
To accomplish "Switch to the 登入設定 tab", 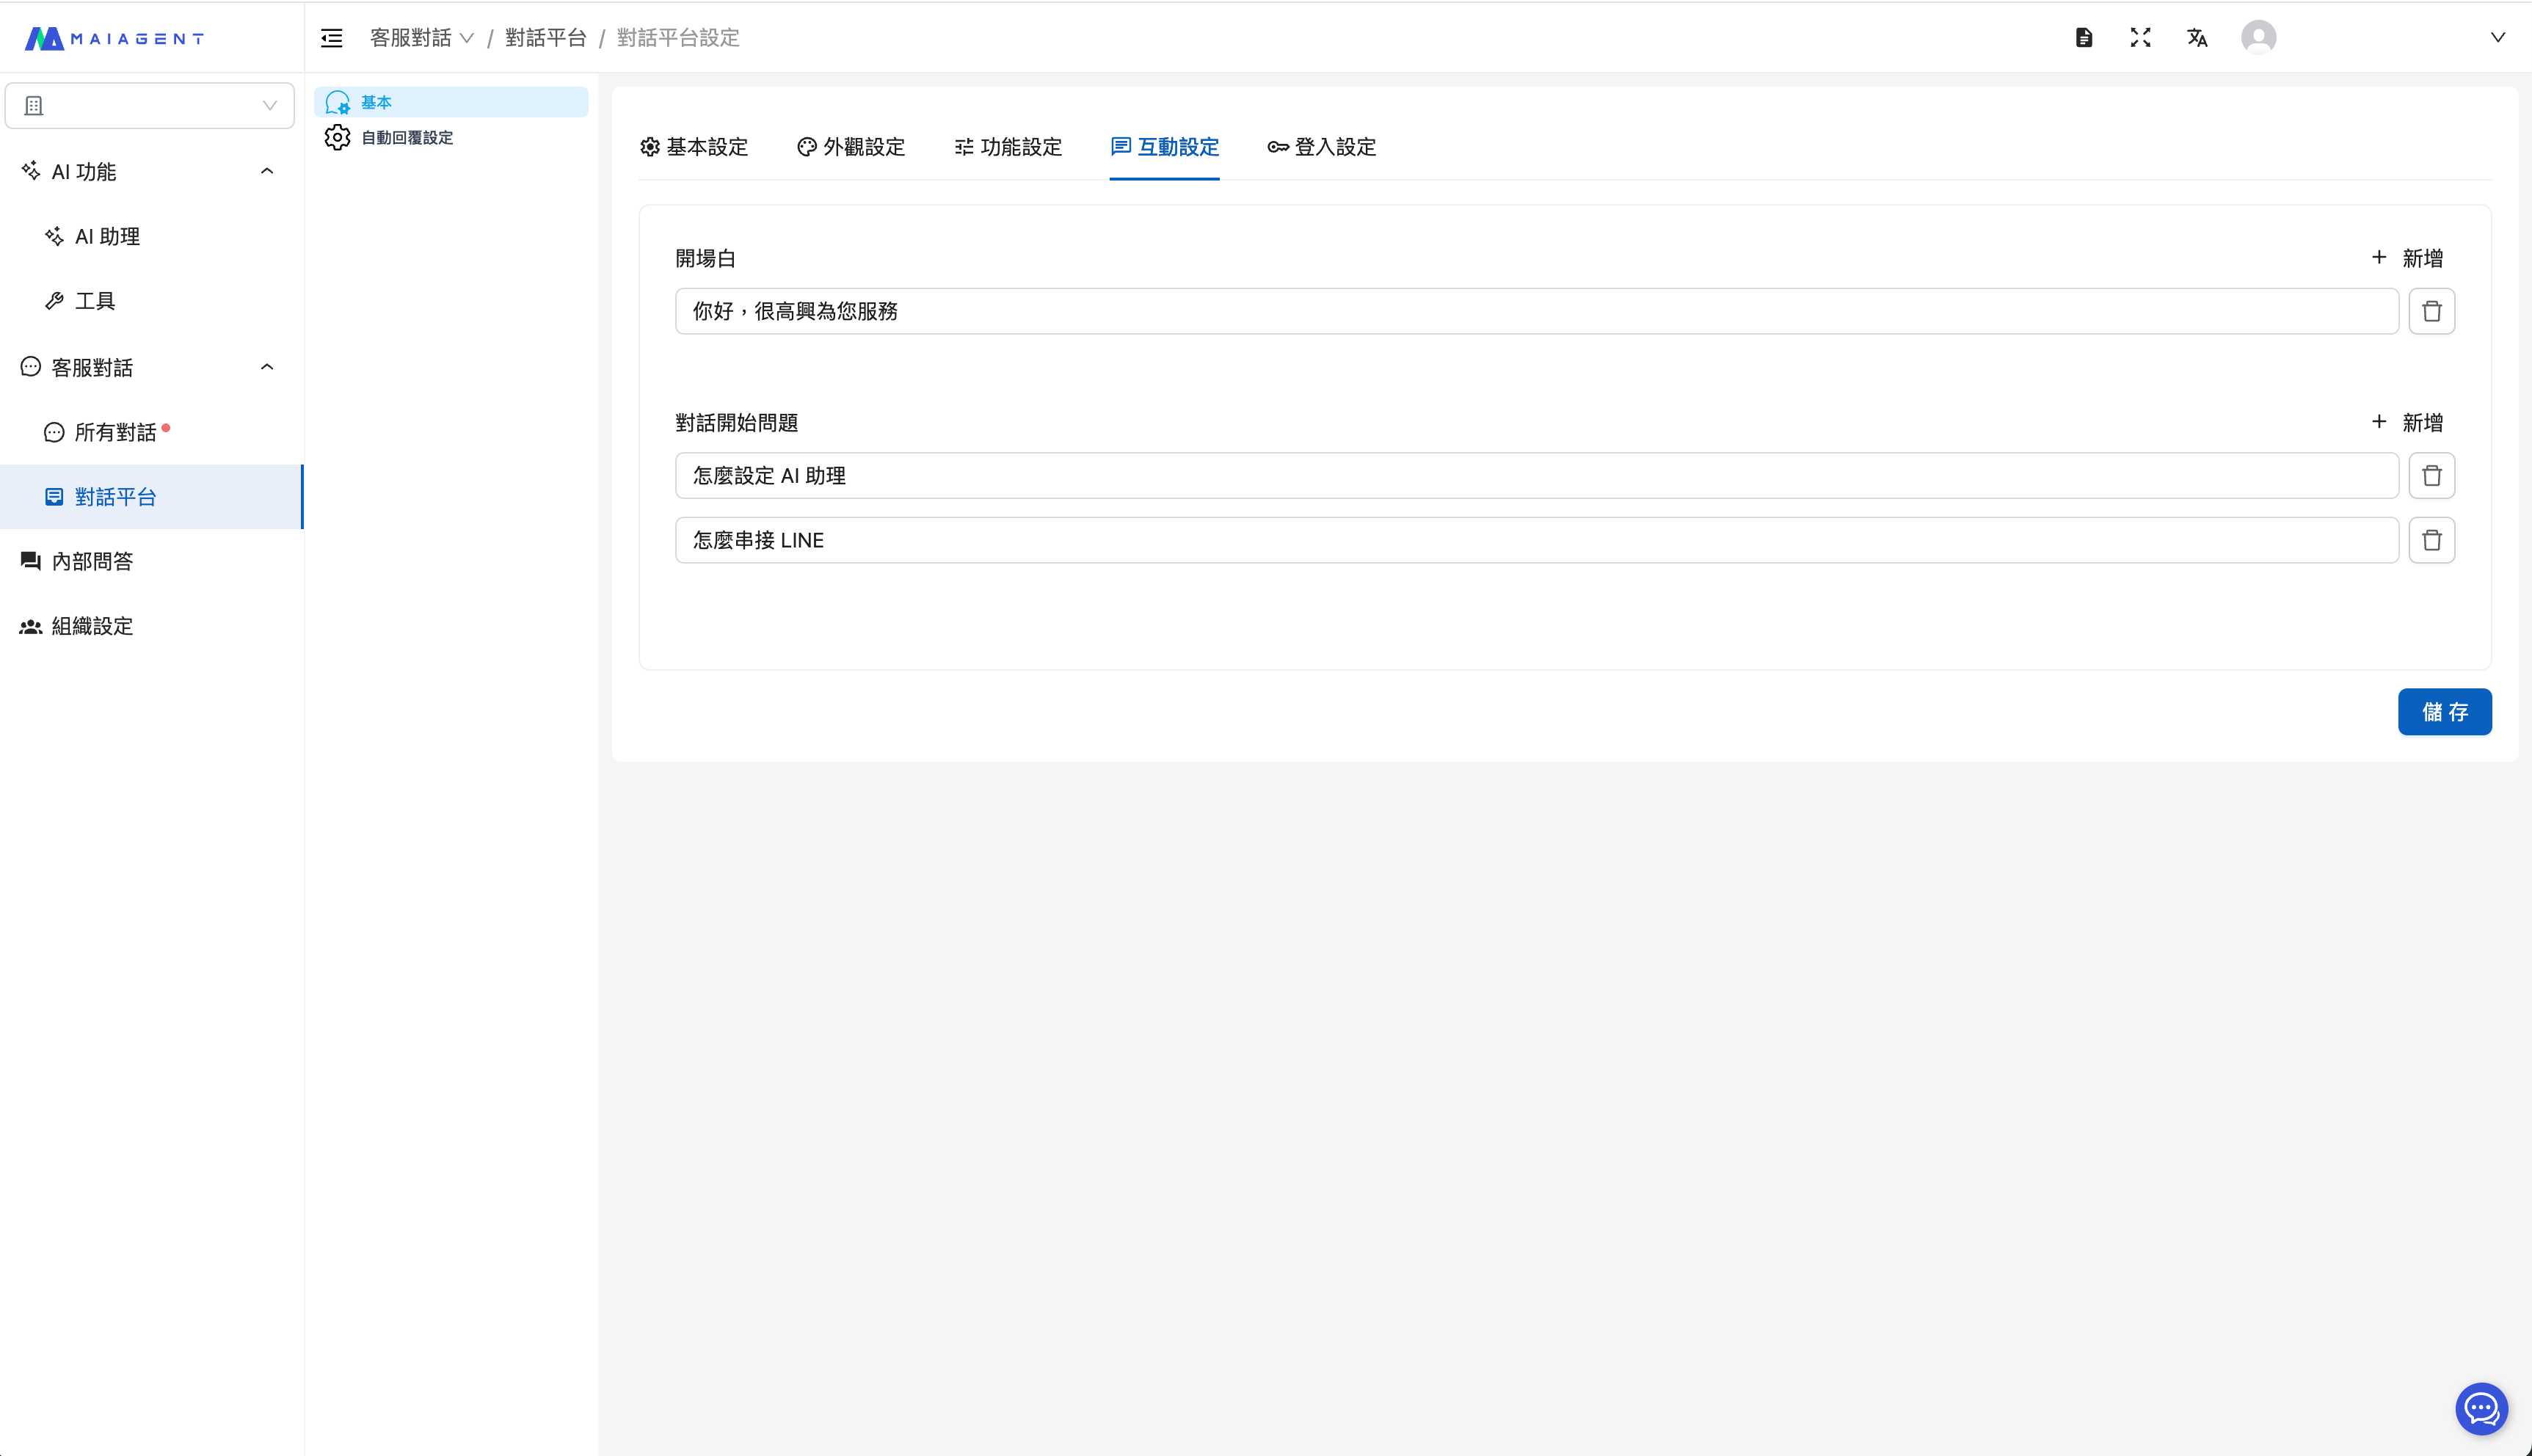I will pyautogui.click(x=1321, y=147).
